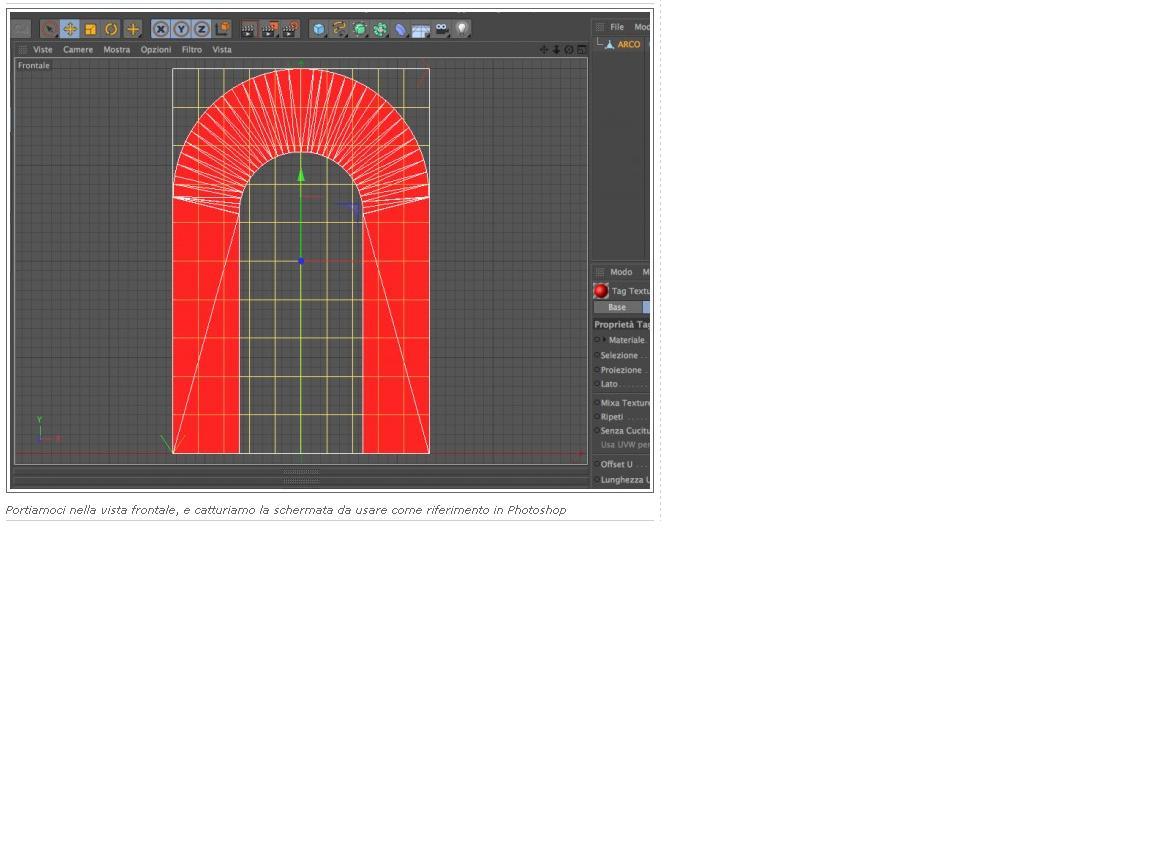Open the spline tools dropdown icon
The image size is (1152, 864).
tap(339, 29)
